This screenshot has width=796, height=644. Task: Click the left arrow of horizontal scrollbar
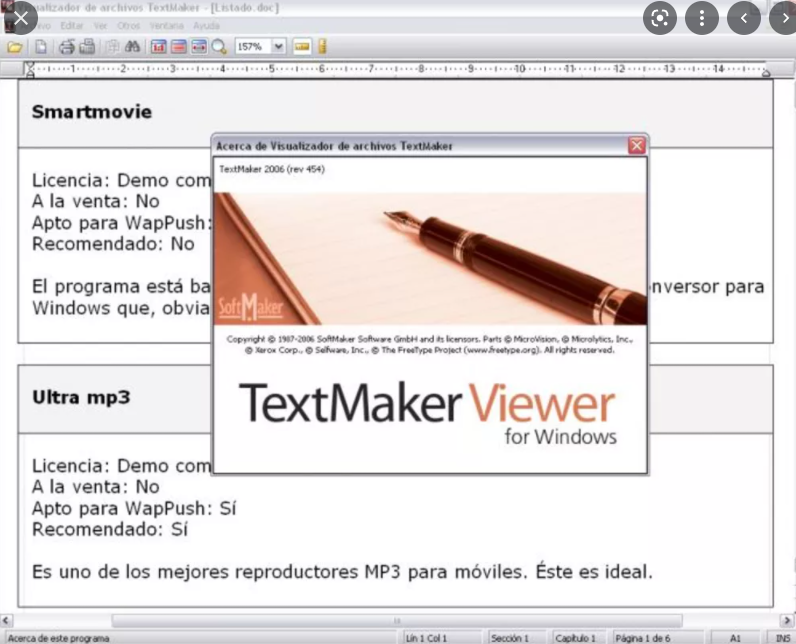coord(6,620)
